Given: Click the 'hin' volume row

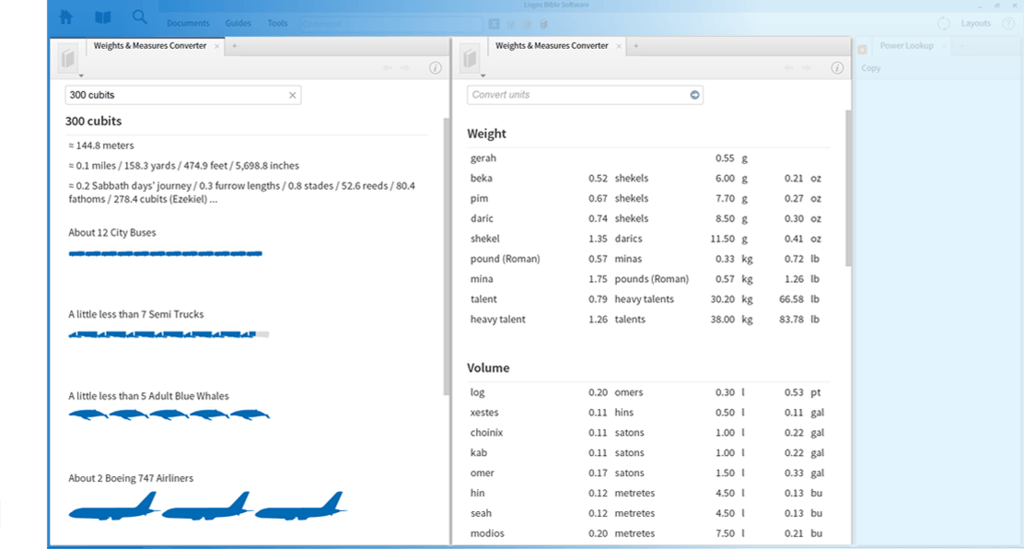Looking at the screenshot, I should coord(648,494).
